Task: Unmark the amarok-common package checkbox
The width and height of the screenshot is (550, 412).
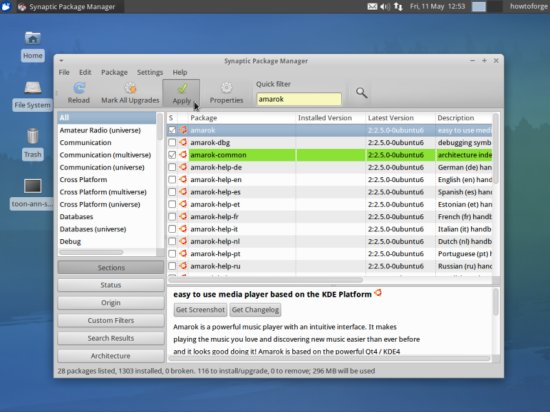Action: tap(172, 155)
